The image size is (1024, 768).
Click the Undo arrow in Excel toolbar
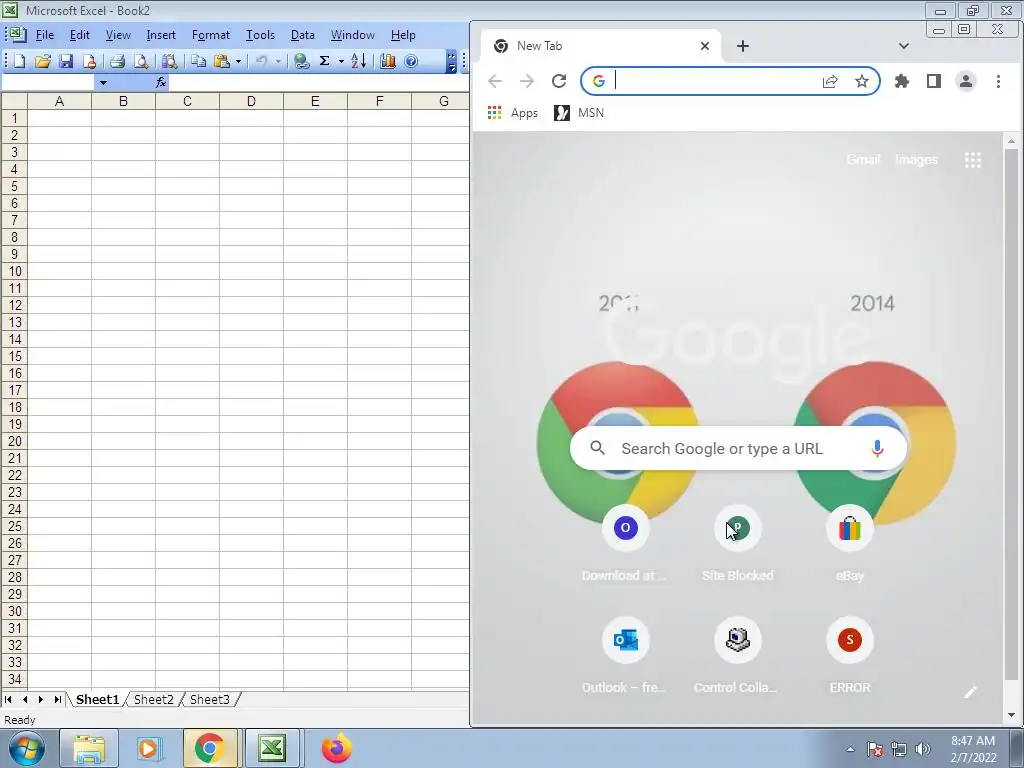262,61
